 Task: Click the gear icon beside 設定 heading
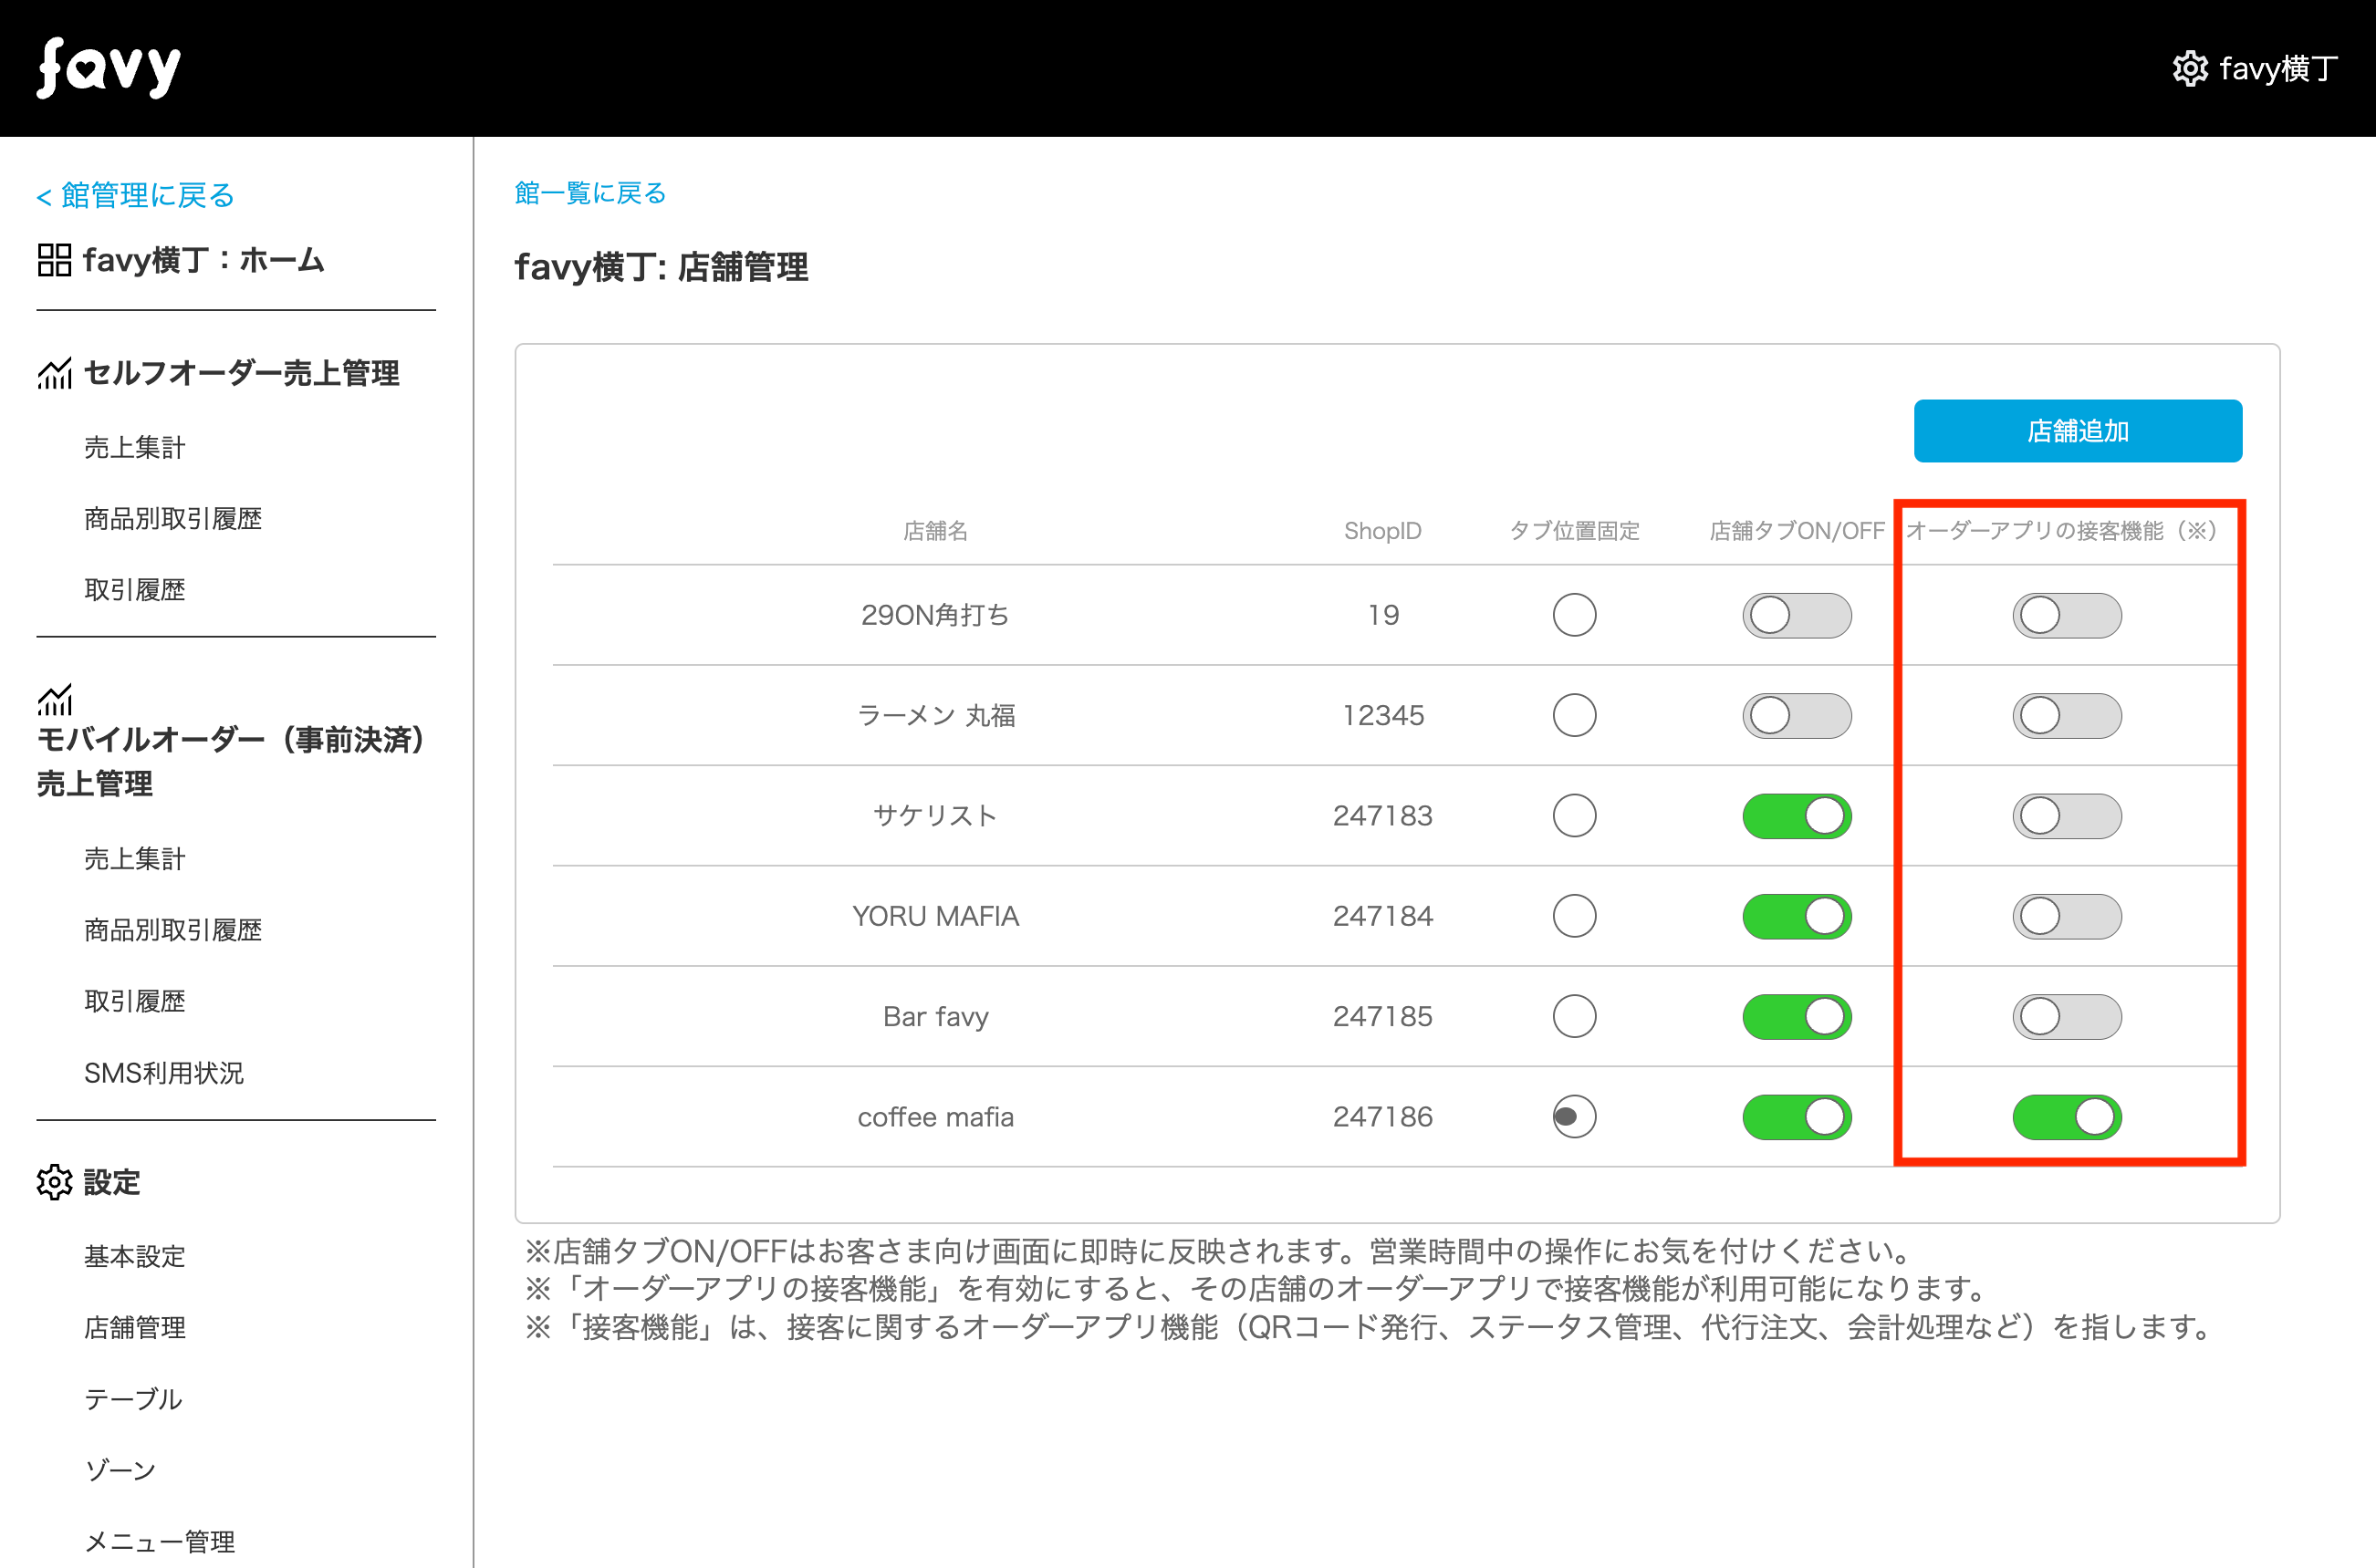coord(55,1182)
